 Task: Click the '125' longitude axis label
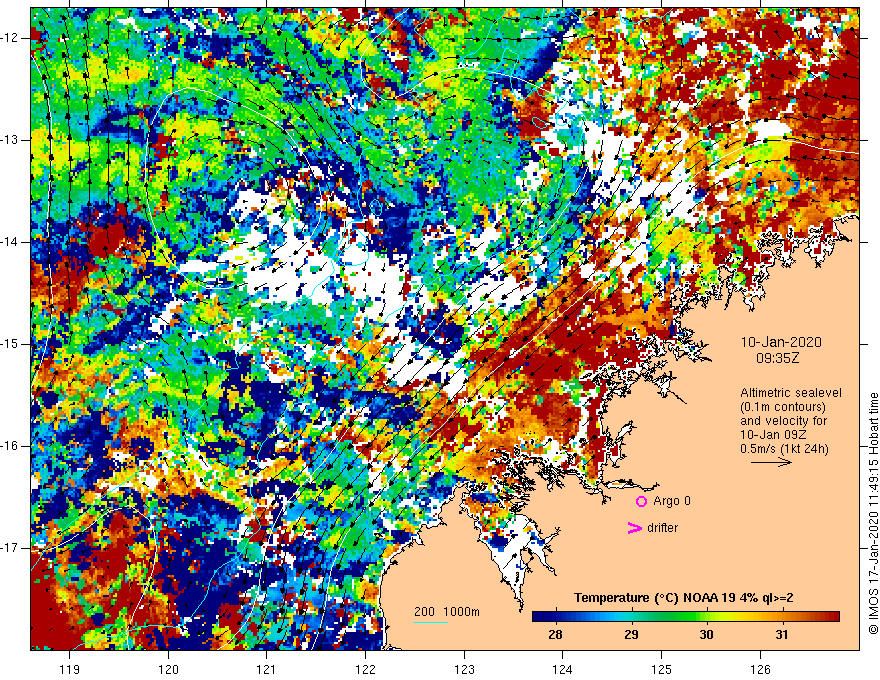pos(661,669)
